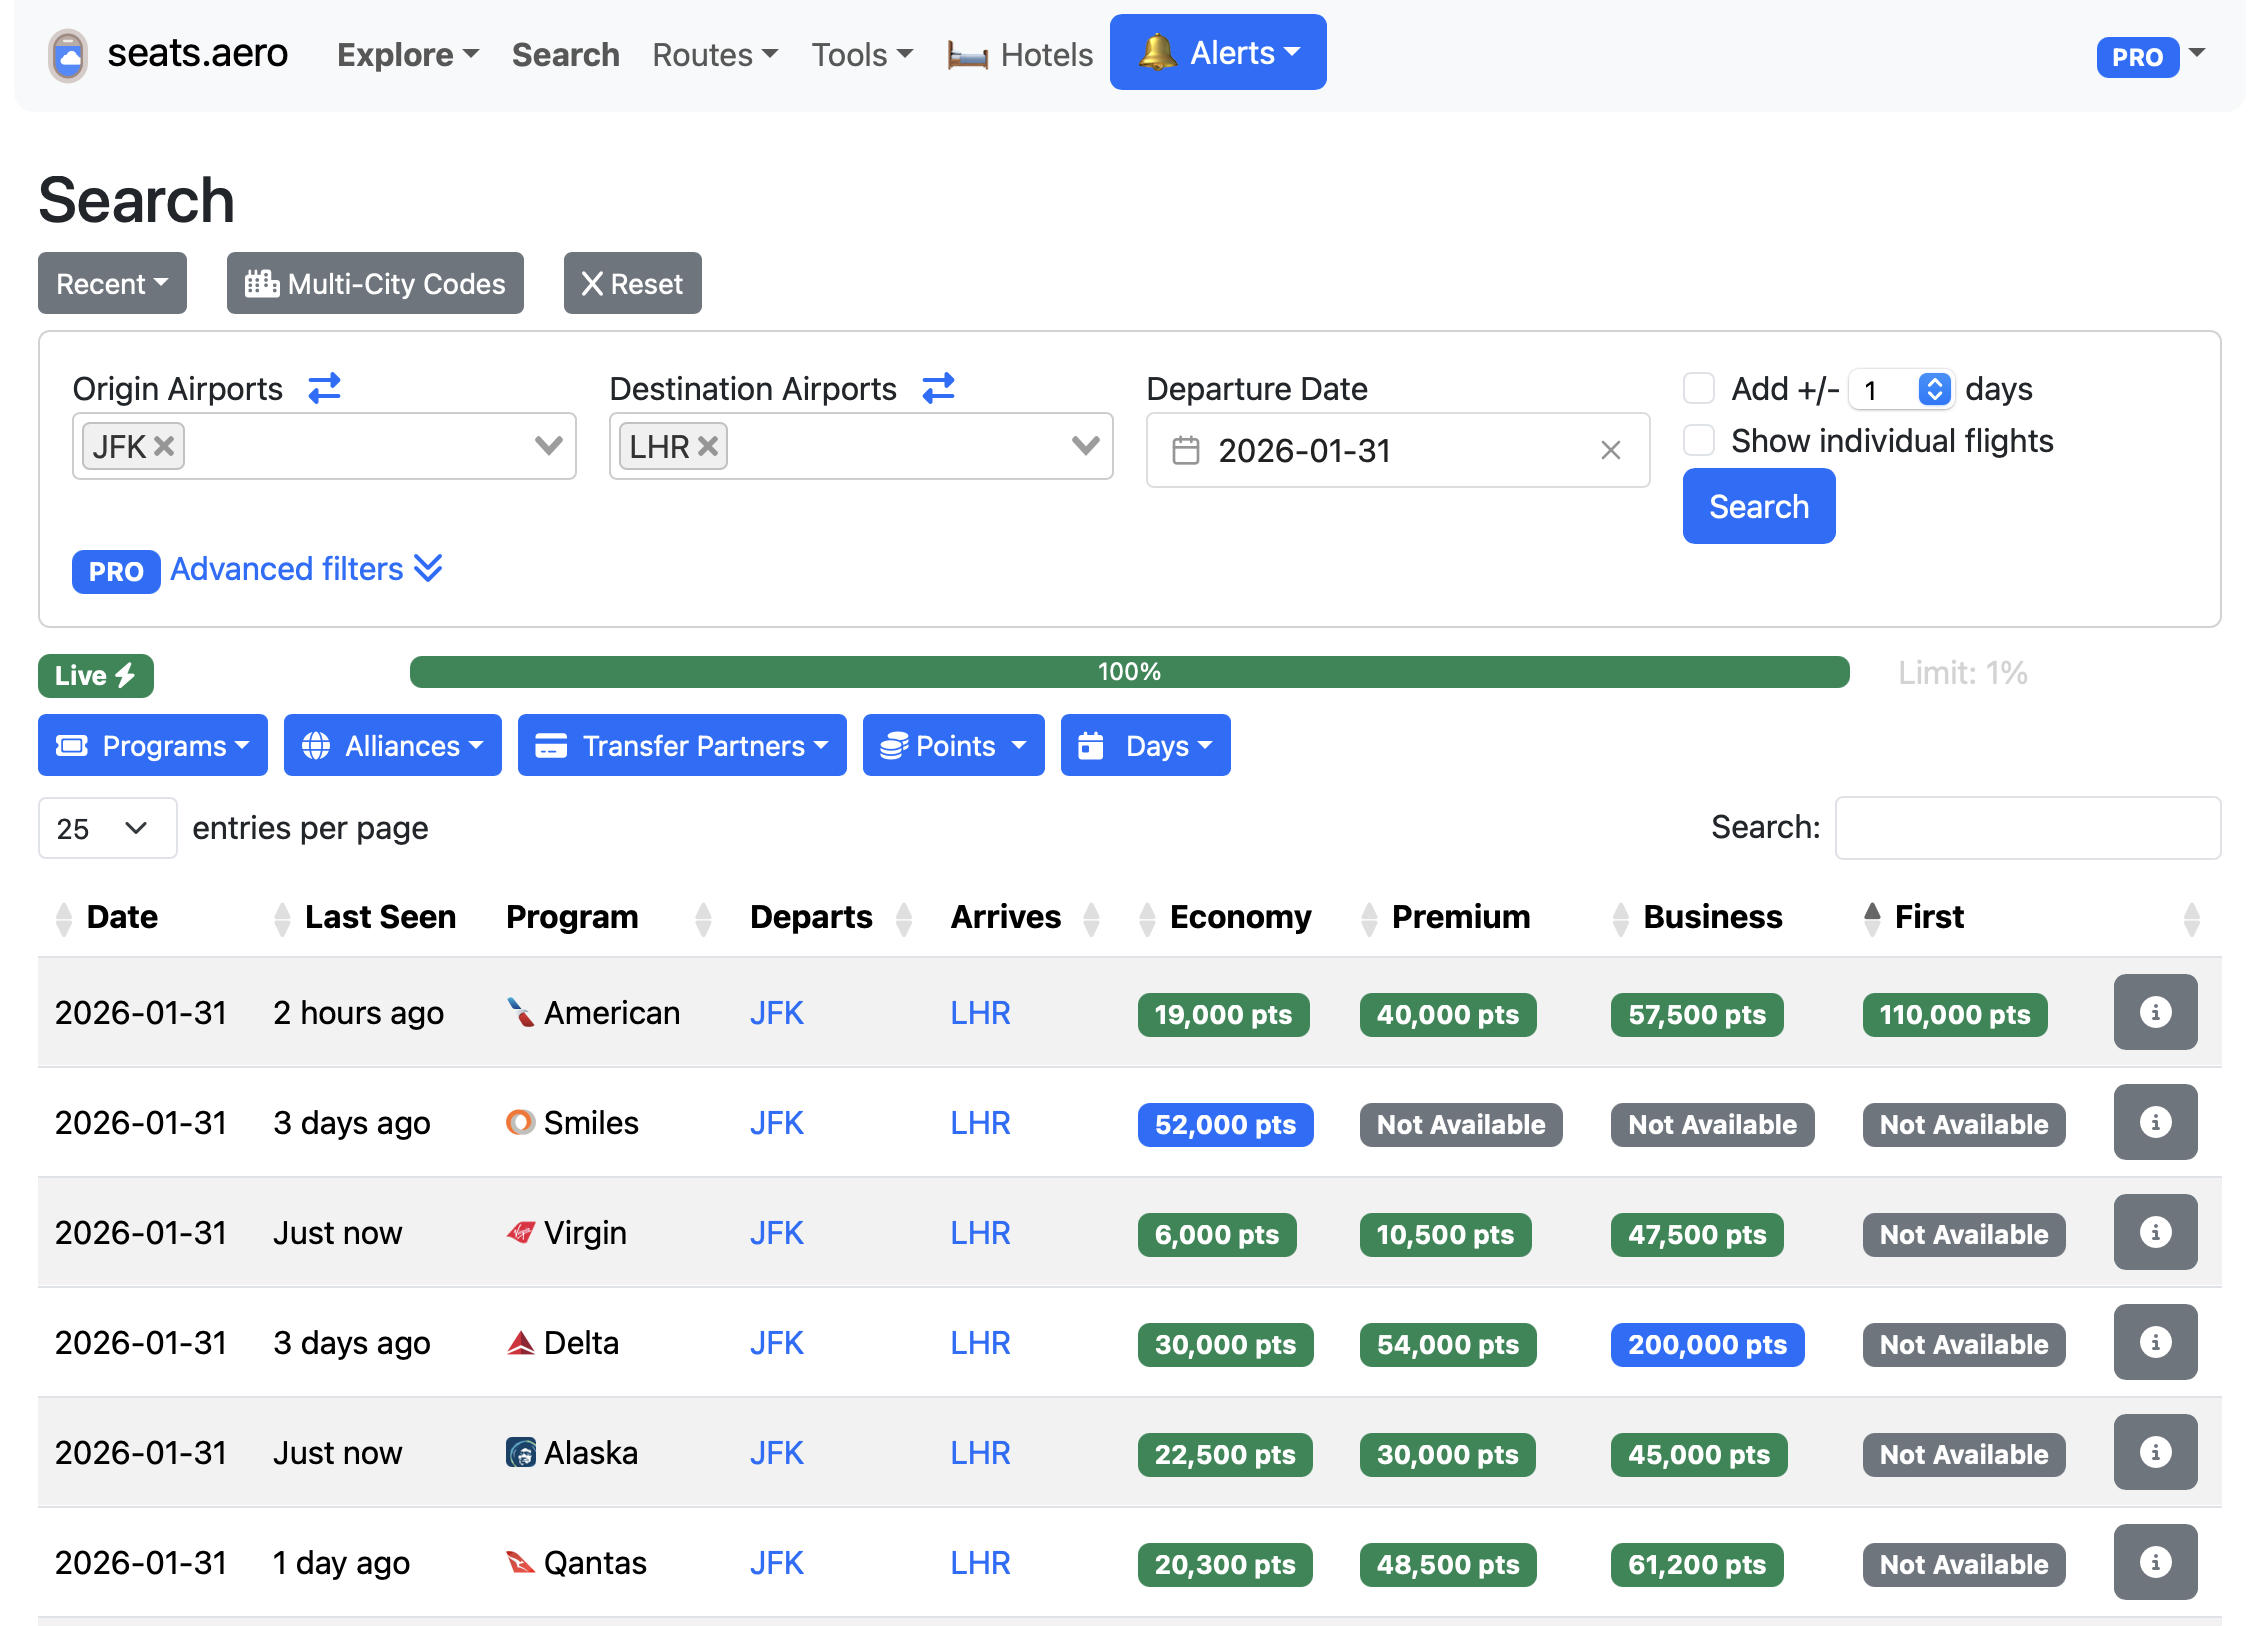Click Alaska 45,000 pts business badge
This screenshot has width=2264, height=1626.
1699,1454
